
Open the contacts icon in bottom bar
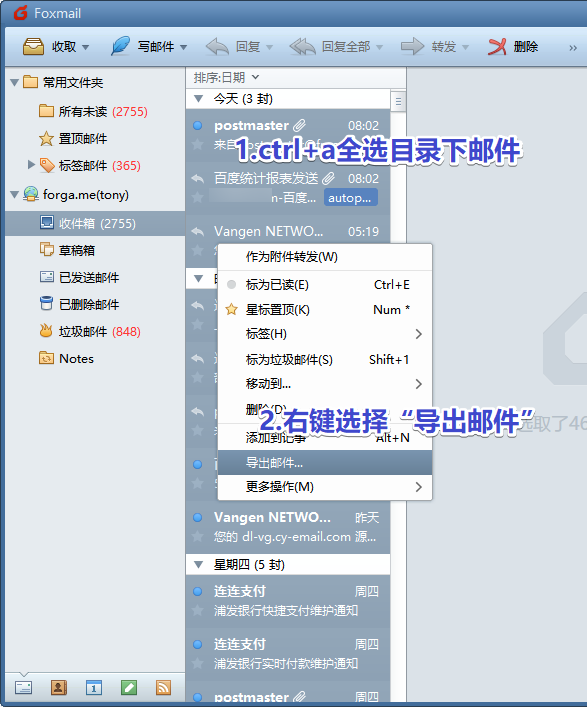pyautogui.click(x=59, y=688)
